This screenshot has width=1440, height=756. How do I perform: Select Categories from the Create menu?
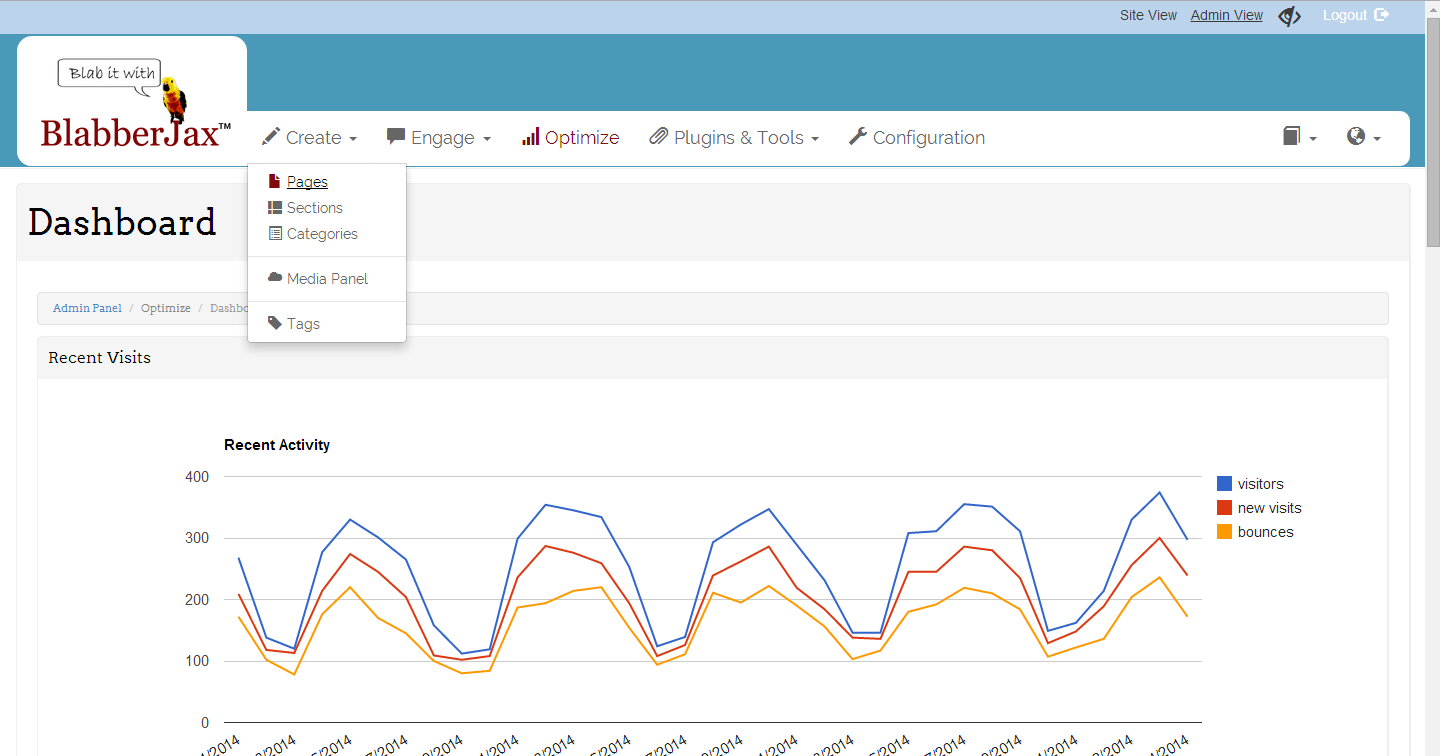[x=322, y=234]
